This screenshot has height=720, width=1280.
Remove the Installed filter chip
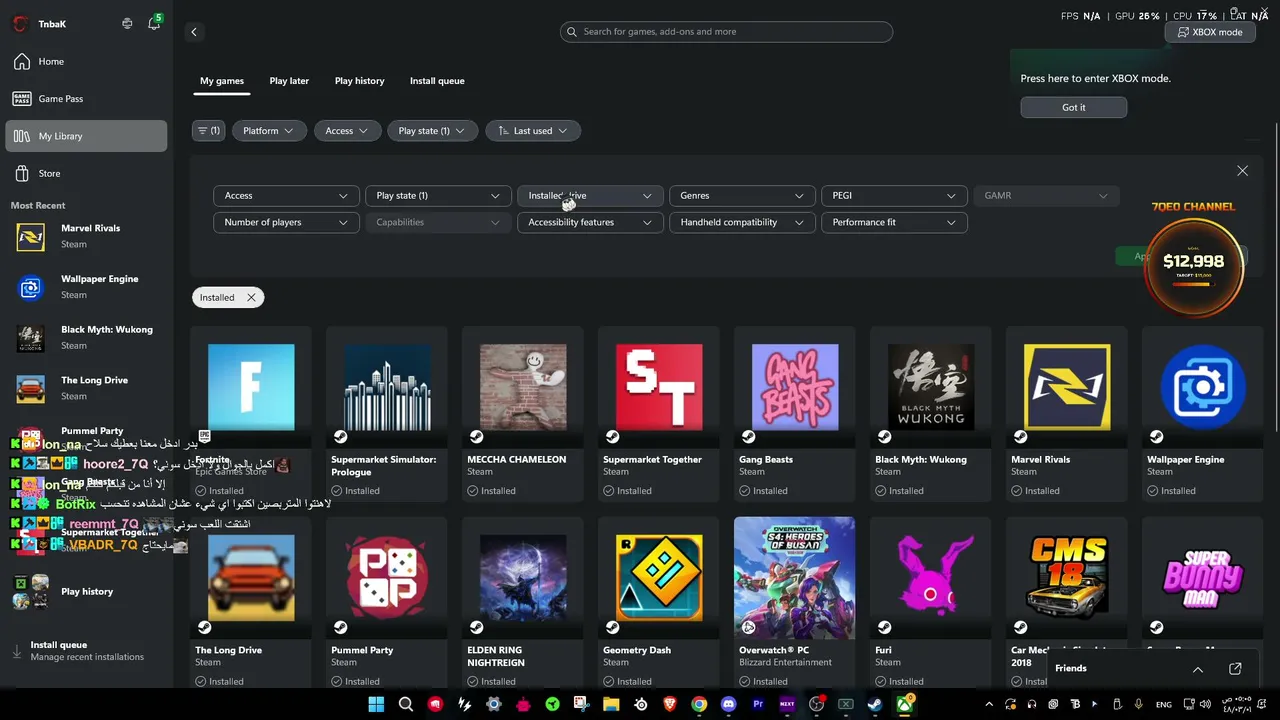pyautogui.click(x=251, y=297)
